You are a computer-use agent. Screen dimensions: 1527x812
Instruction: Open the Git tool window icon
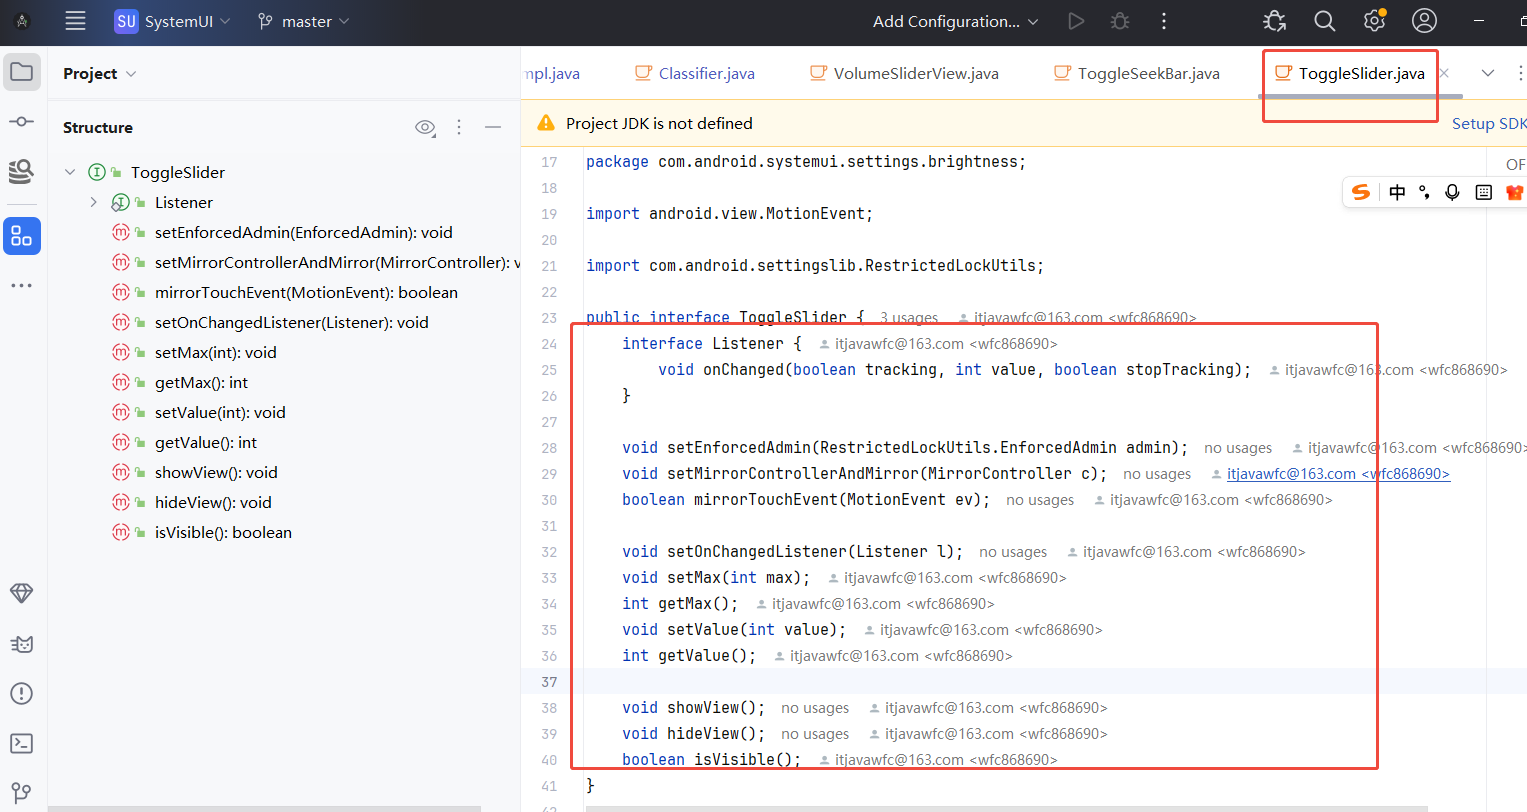(x=22, y=794)
